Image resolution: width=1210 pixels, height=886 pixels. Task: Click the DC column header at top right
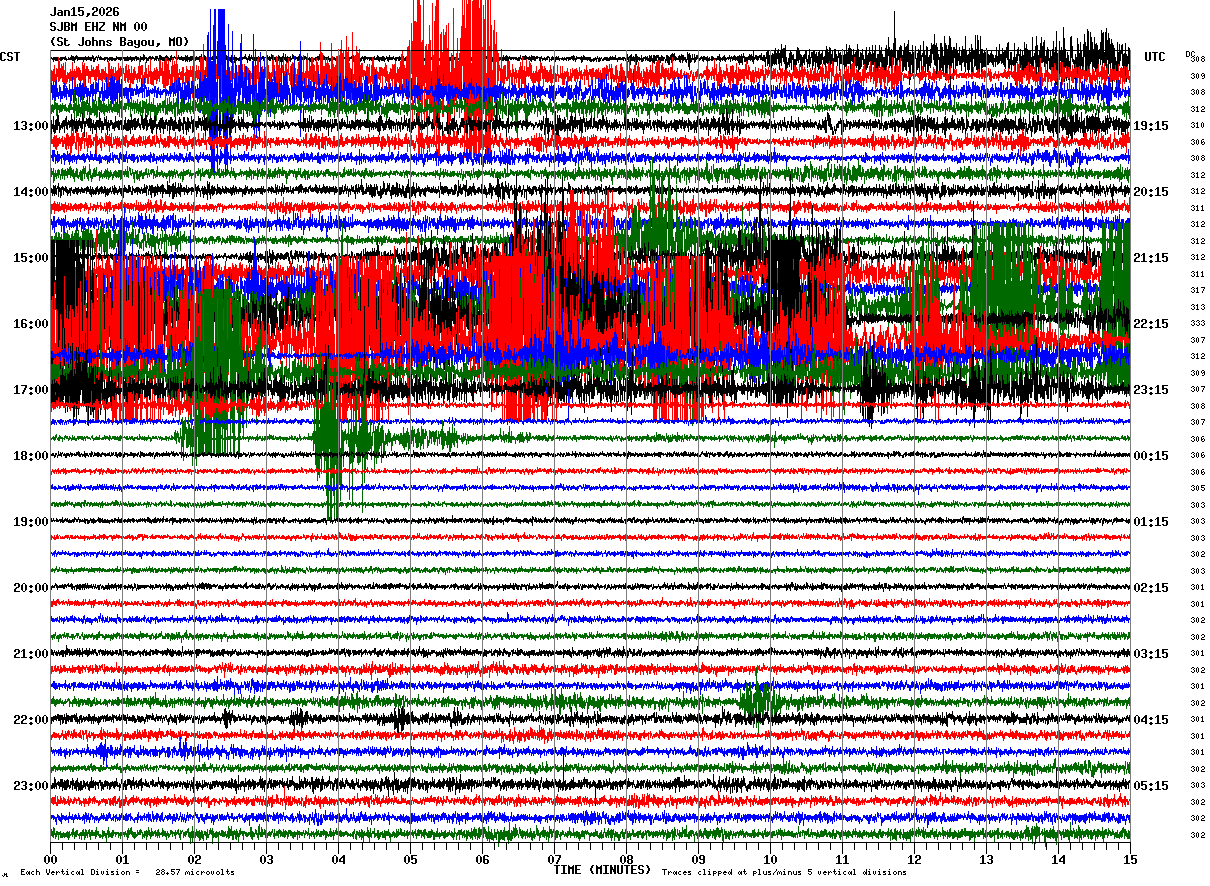[1190, 54]
